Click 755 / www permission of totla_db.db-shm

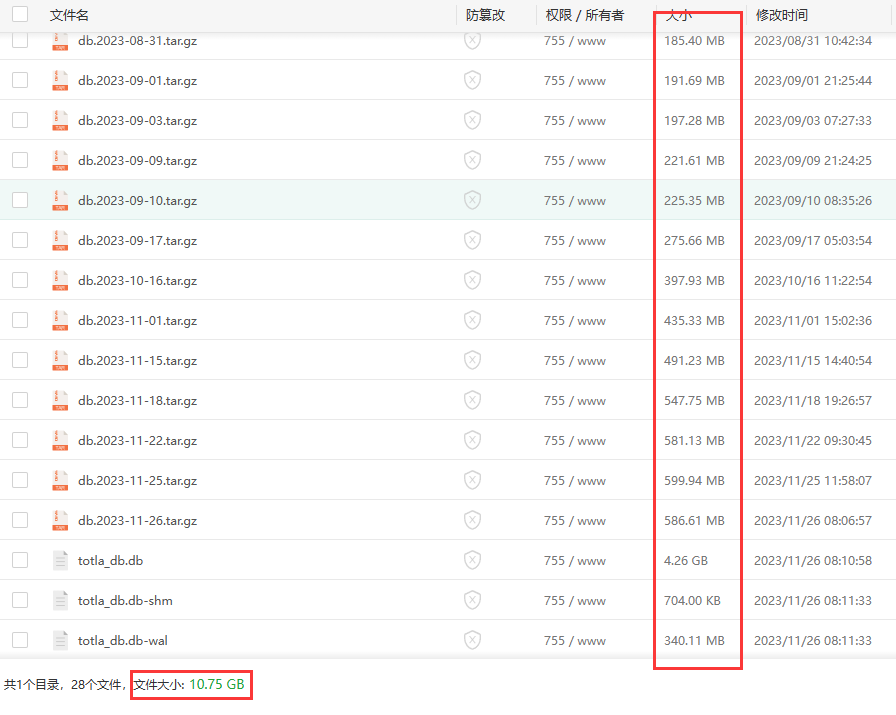pos(575,601)
